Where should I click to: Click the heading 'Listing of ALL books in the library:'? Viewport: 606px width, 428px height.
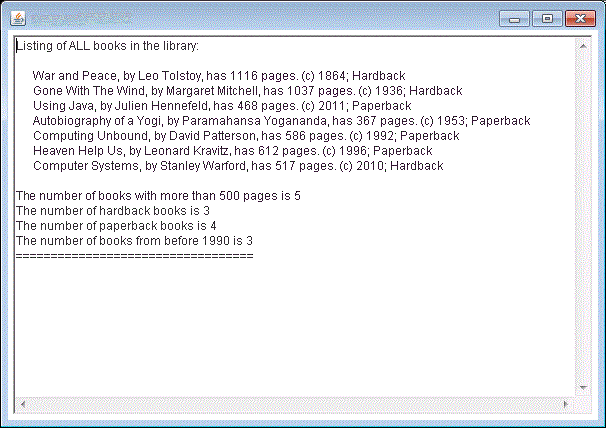[107, 46]
